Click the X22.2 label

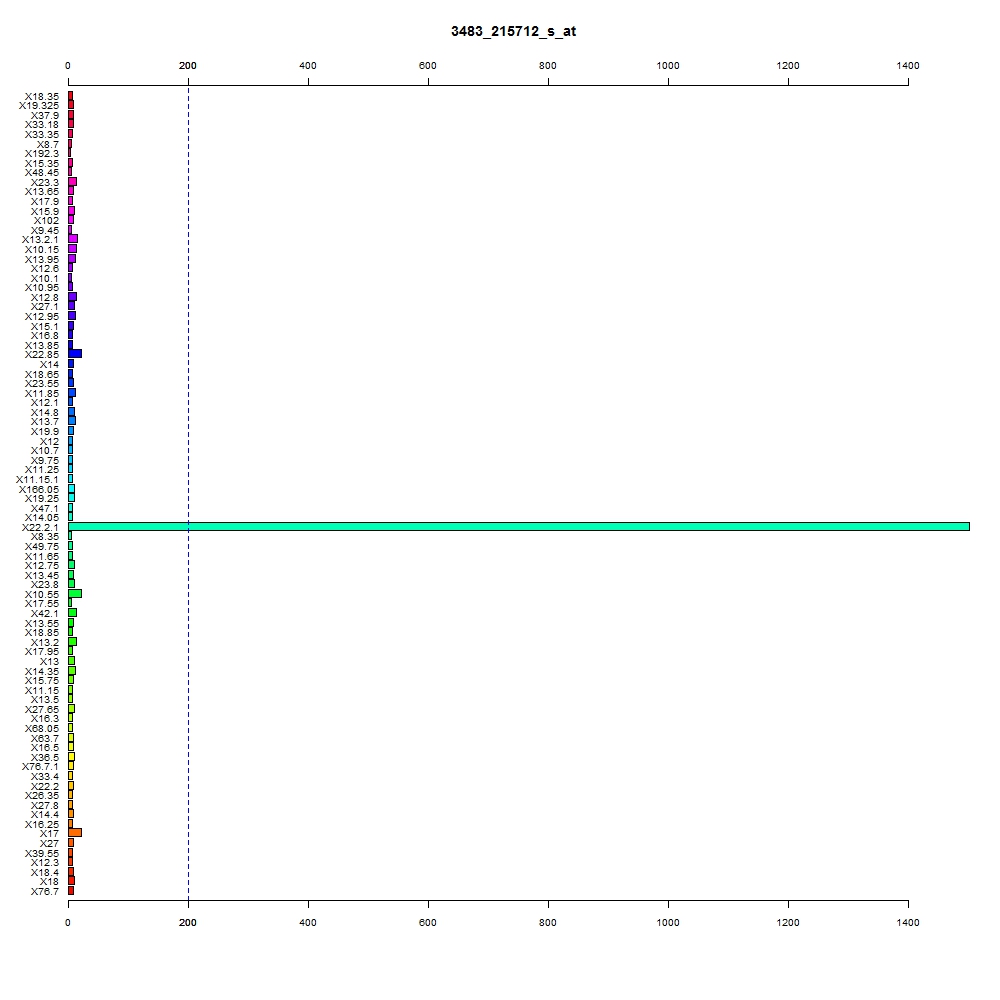[45, 786]
